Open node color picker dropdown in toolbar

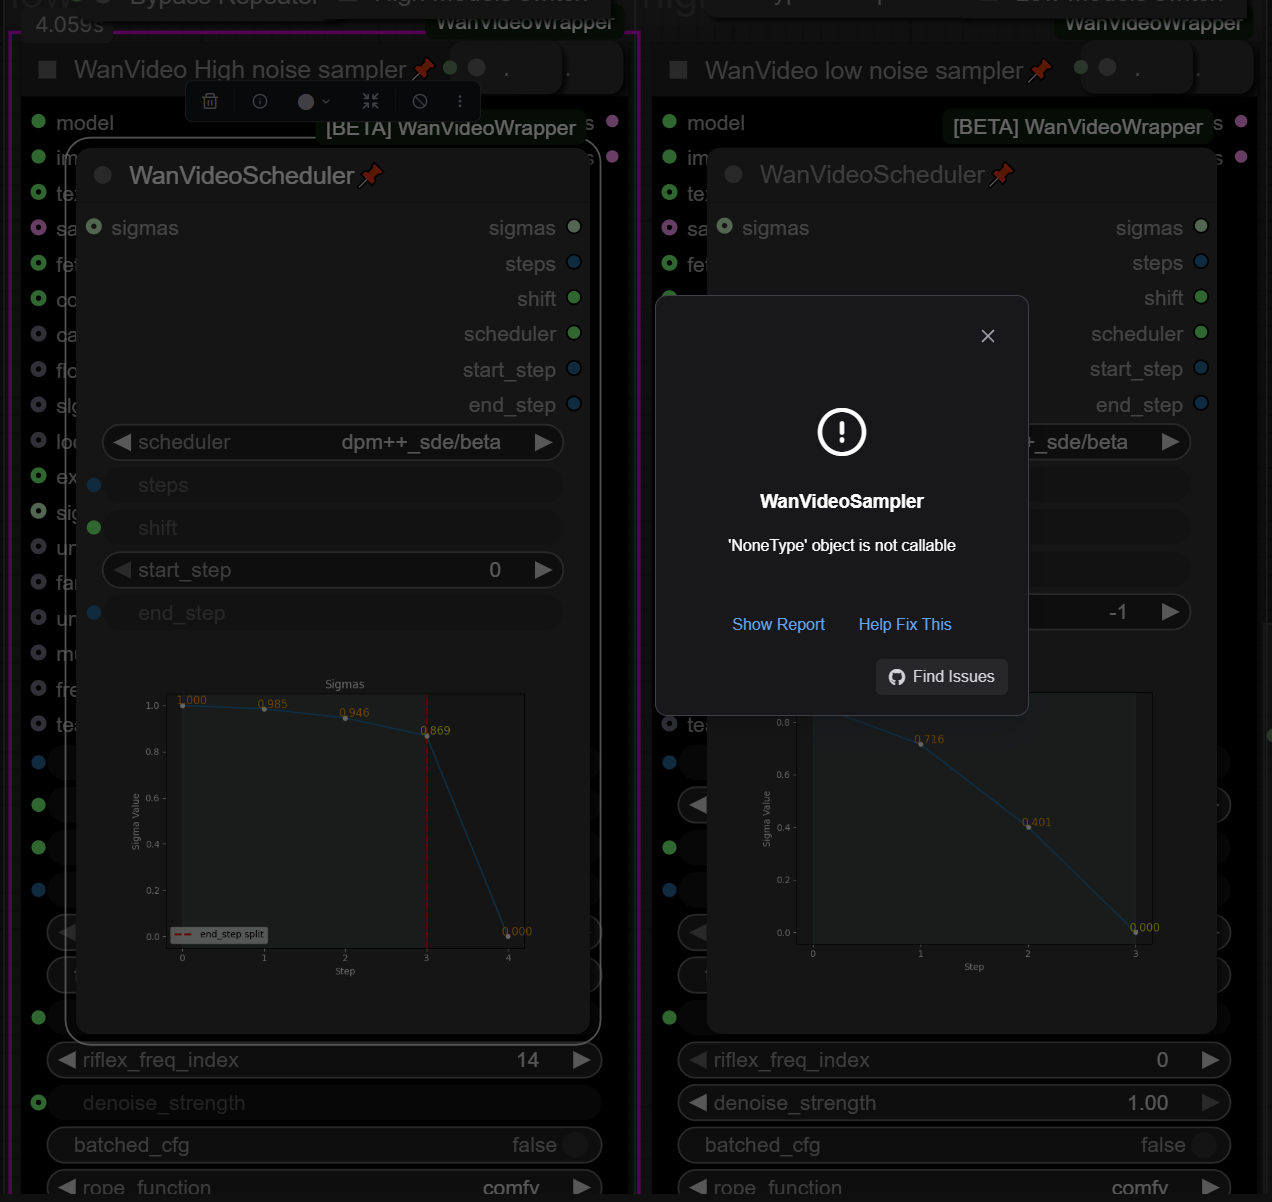[x=314, y=101]
